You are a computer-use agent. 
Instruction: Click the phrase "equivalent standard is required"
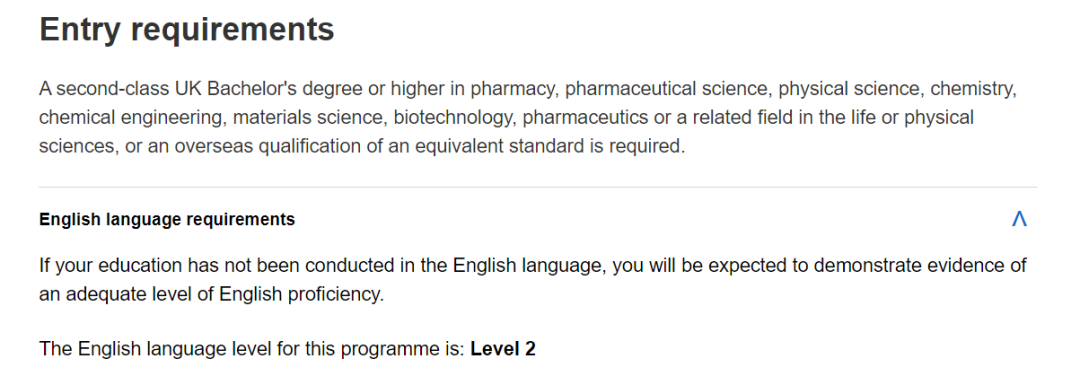pos(552,147)
